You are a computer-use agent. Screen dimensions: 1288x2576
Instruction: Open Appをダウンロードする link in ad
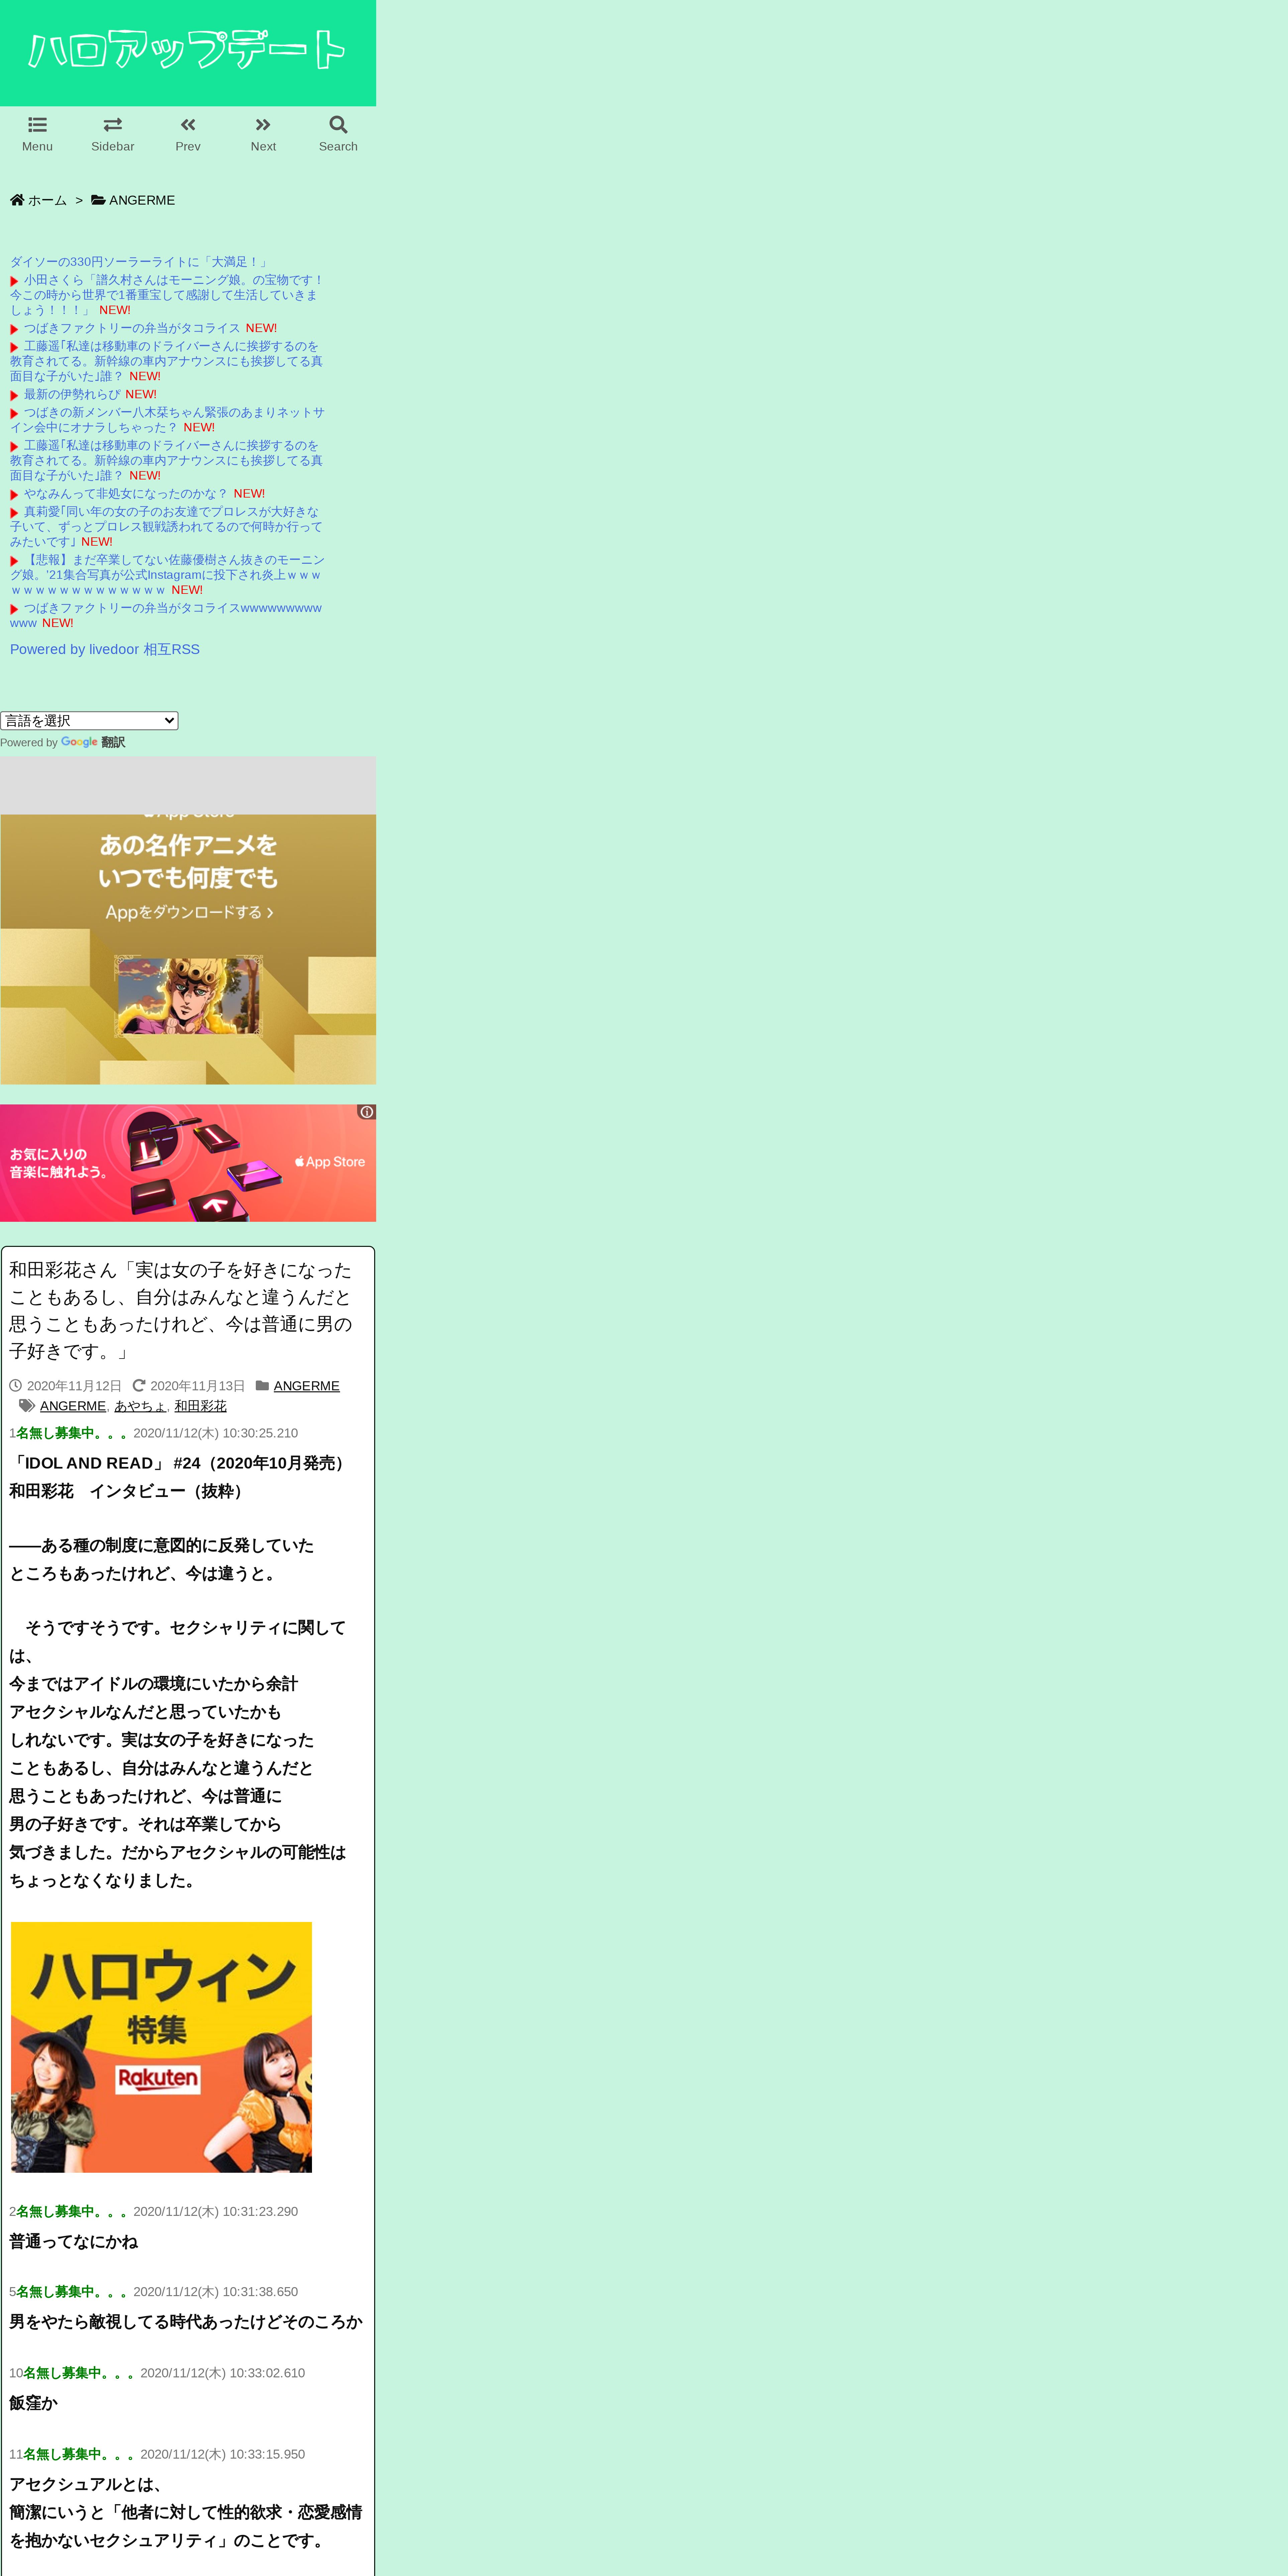click(189, 912)
